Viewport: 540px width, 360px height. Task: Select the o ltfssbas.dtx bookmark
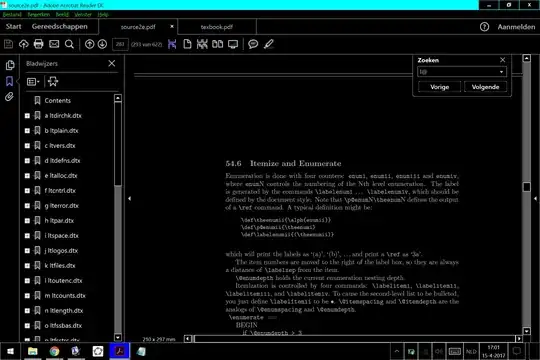coord(63,326)
